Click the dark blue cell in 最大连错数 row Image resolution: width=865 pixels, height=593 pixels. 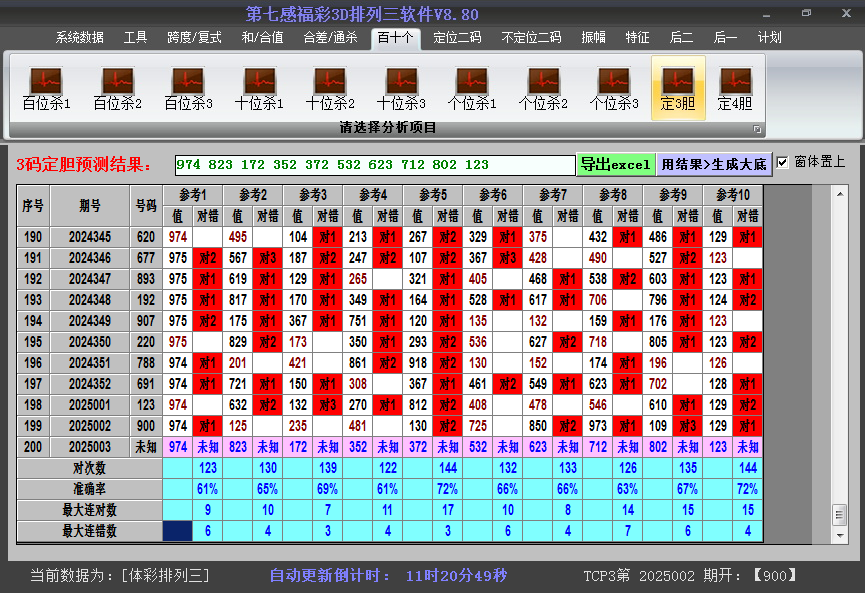[178, 531]
